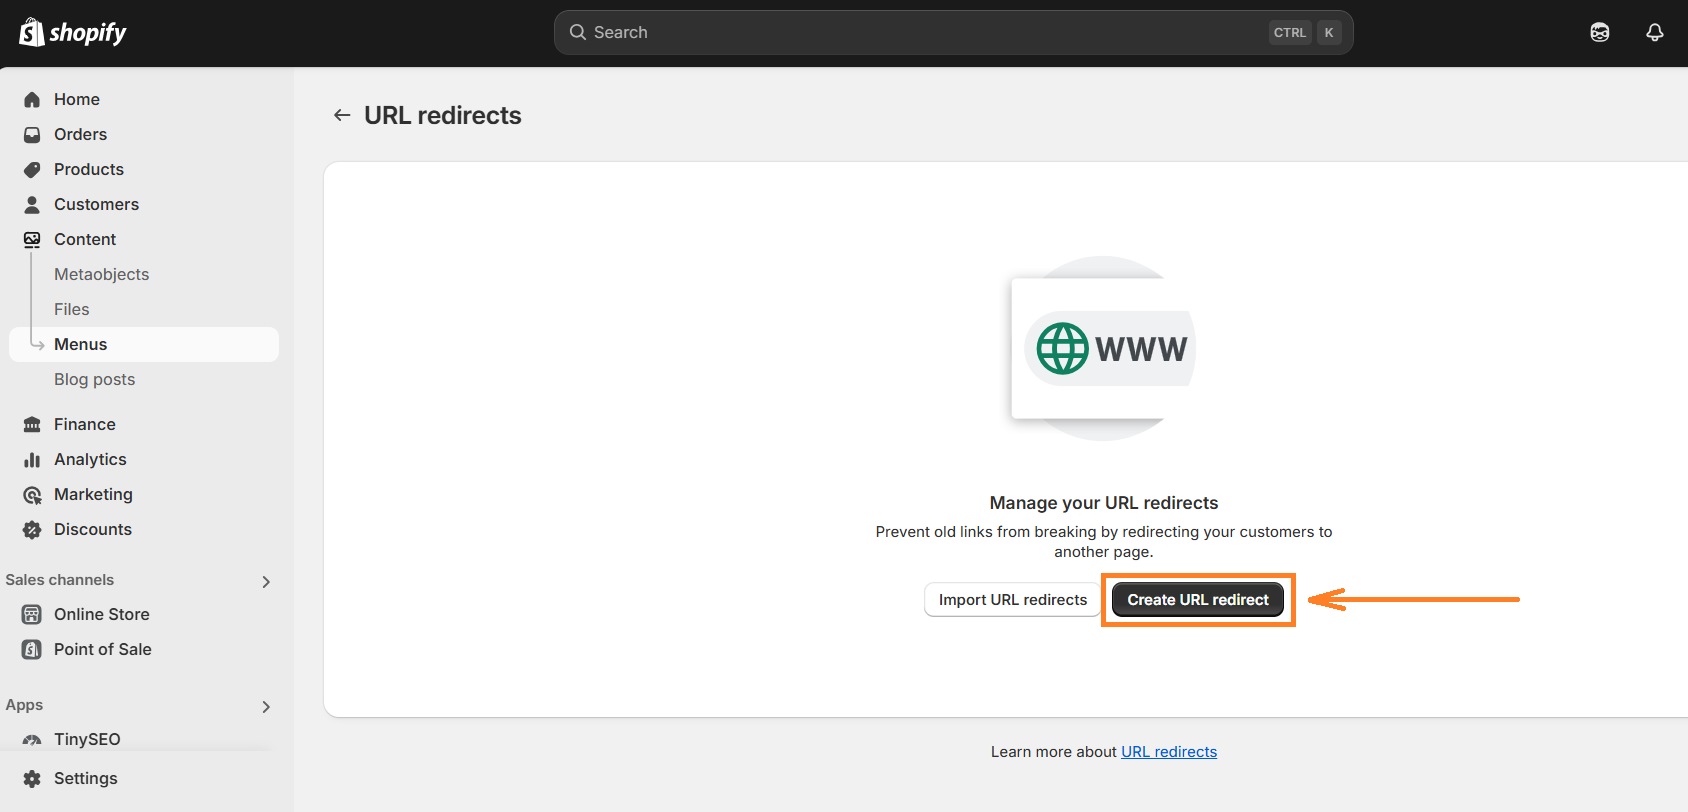
Task: Open the notifications bell
Action: click(1655, 32)
